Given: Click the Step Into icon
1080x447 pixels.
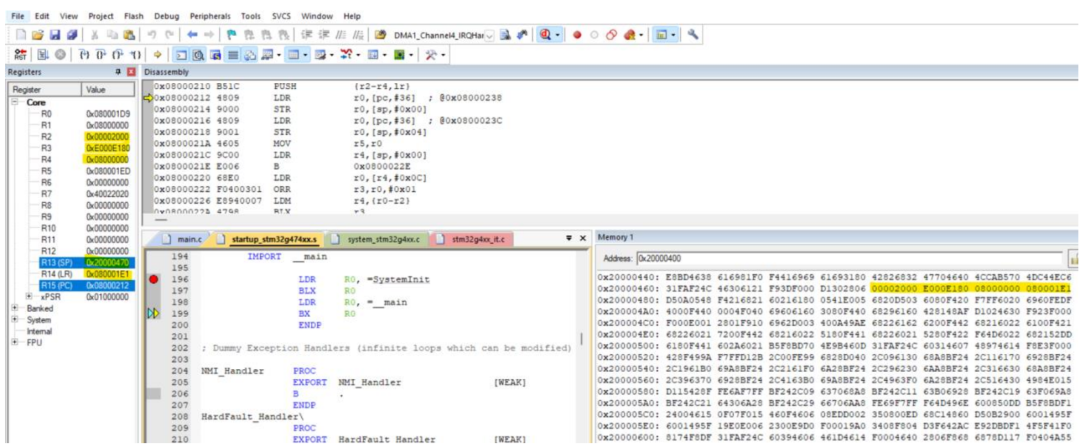Looking at the screenshot, I should pos(83,54).
